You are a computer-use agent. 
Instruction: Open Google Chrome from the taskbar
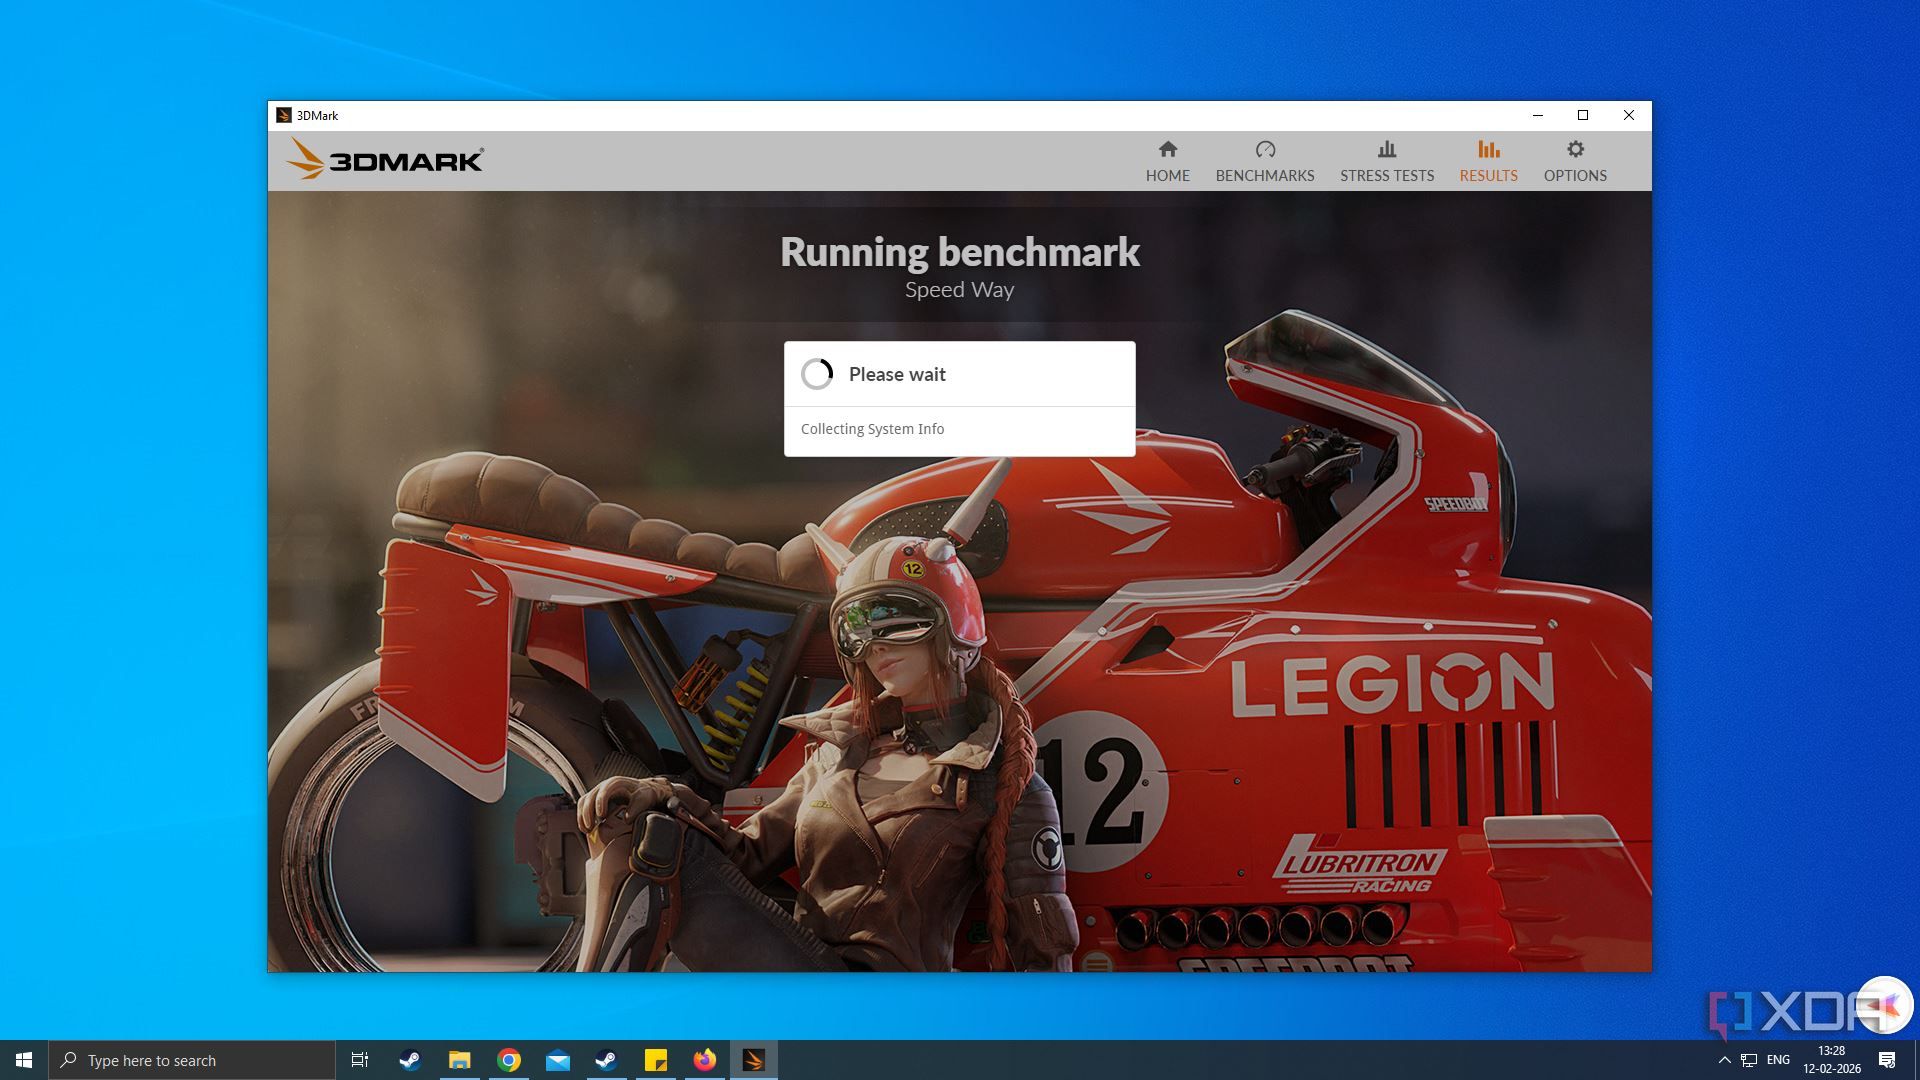(509, 1060)
